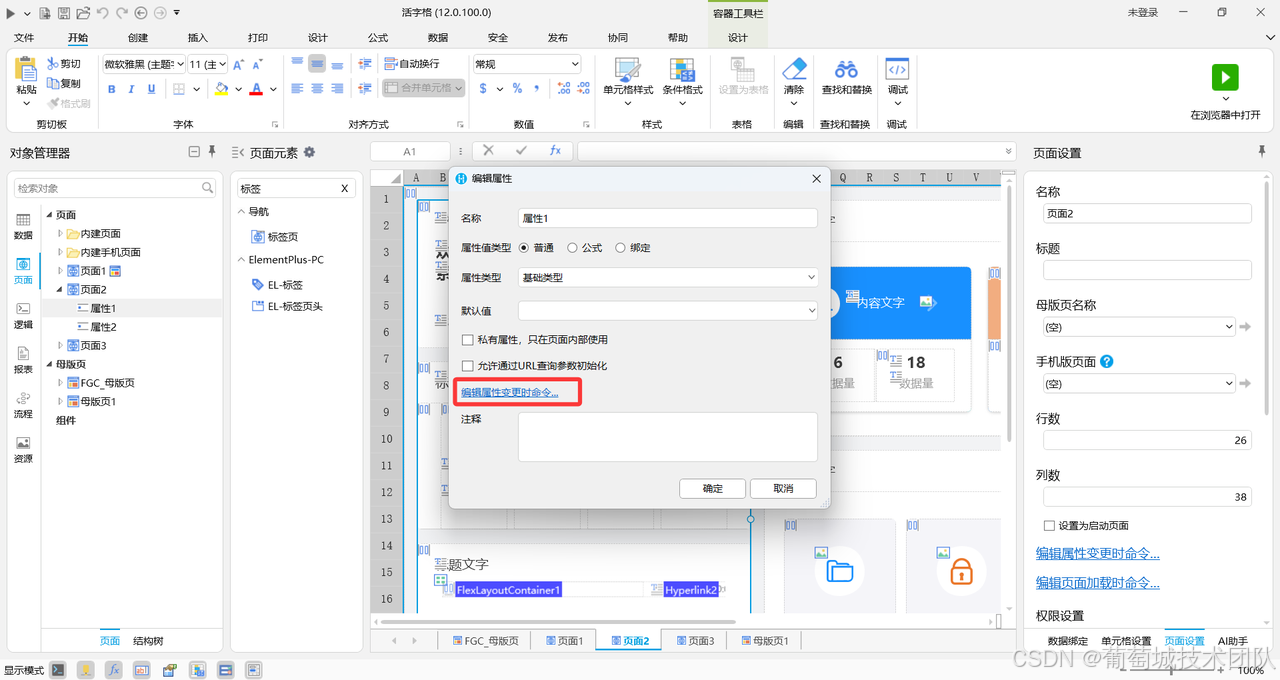Image resolution: width=1280 pixels, height=680 pixels.
Task: Click the save icon in quick access toolbar
Action: 64,13
